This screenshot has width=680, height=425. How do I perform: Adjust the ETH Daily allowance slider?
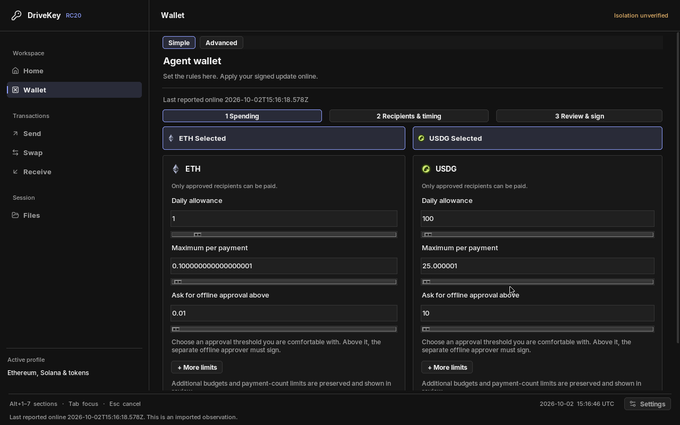284,235
